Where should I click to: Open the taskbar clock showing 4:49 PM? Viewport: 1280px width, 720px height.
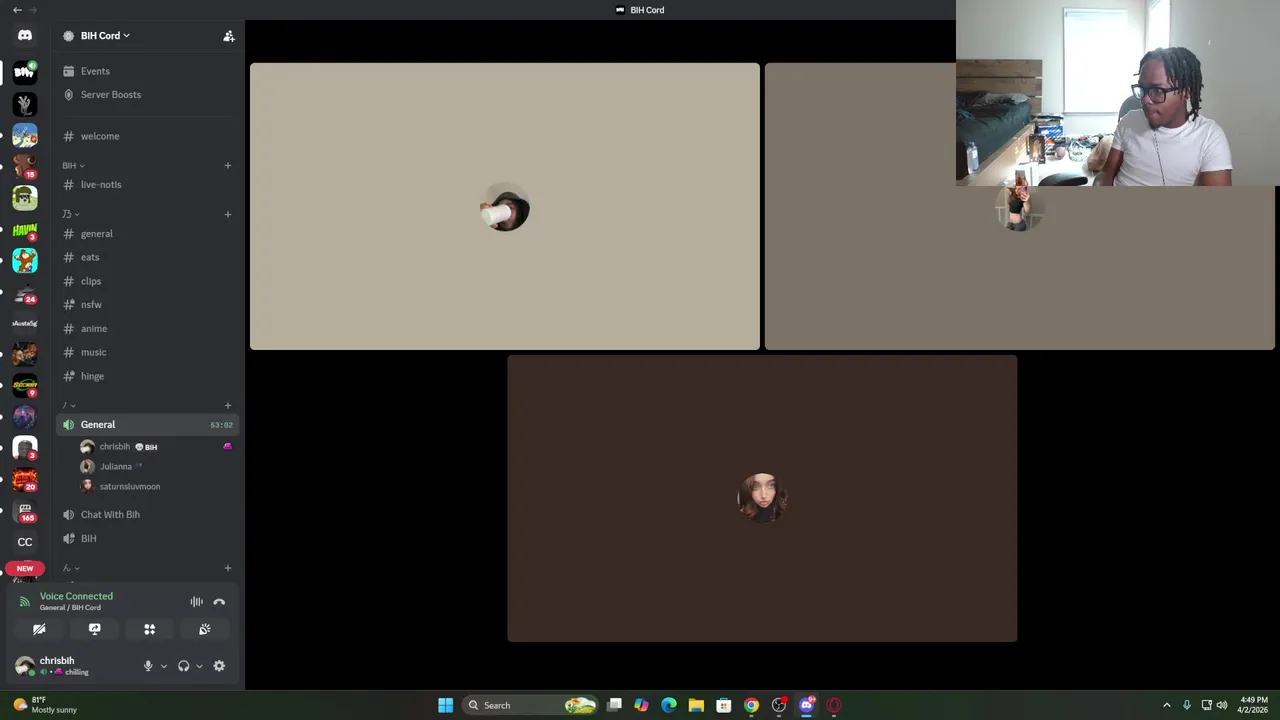coord(1254,705)
